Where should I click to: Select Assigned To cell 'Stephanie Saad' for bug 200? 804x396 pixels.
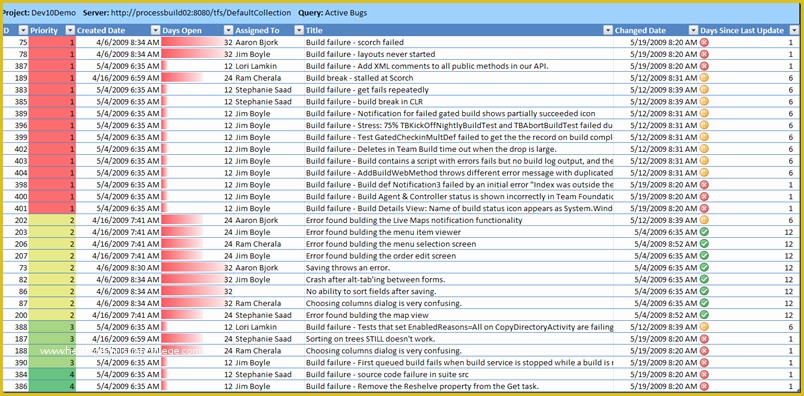pos(263,315)
